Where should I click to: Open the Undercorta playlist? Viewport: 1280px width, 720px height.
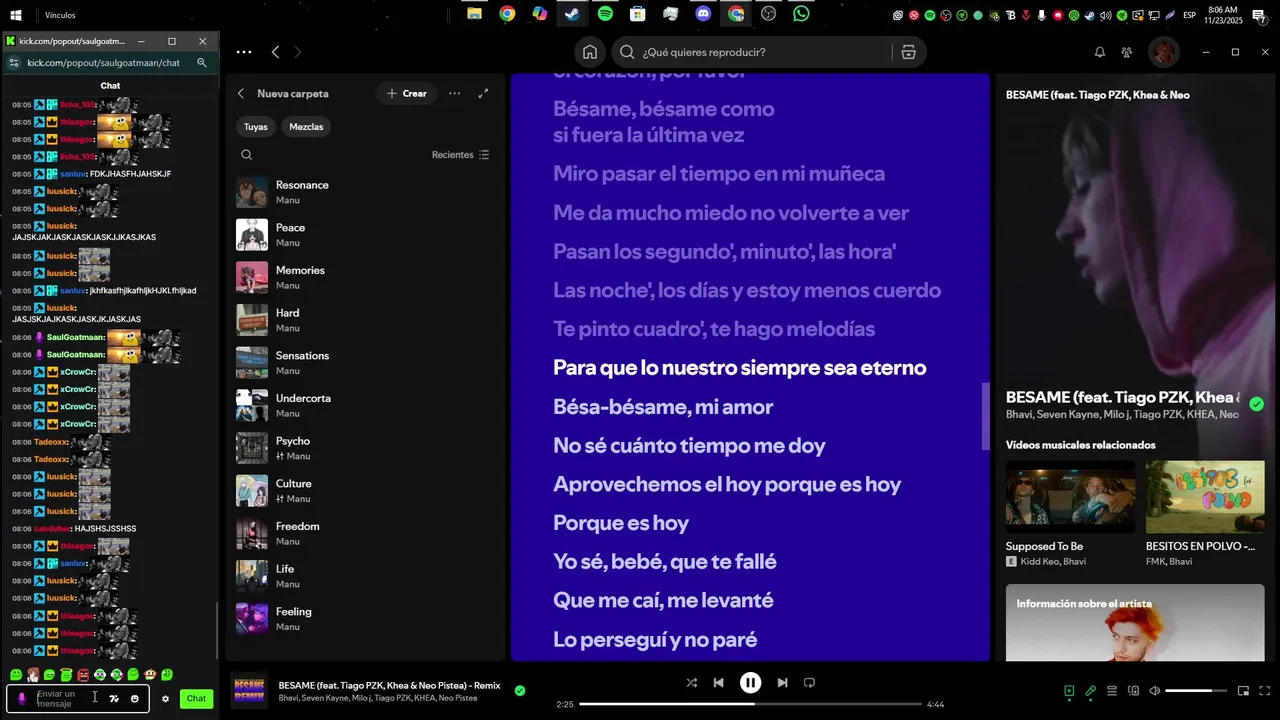[365, 405]
